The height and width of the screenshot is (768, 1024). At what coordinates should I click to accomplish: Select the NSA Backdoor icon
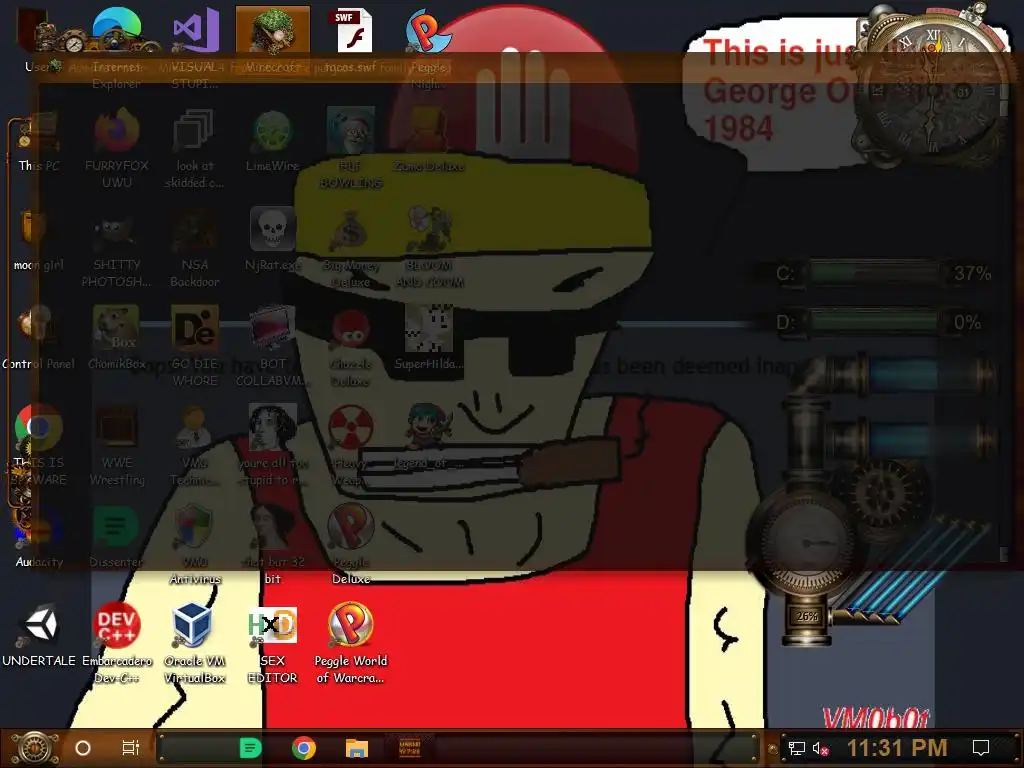point(195,247)
